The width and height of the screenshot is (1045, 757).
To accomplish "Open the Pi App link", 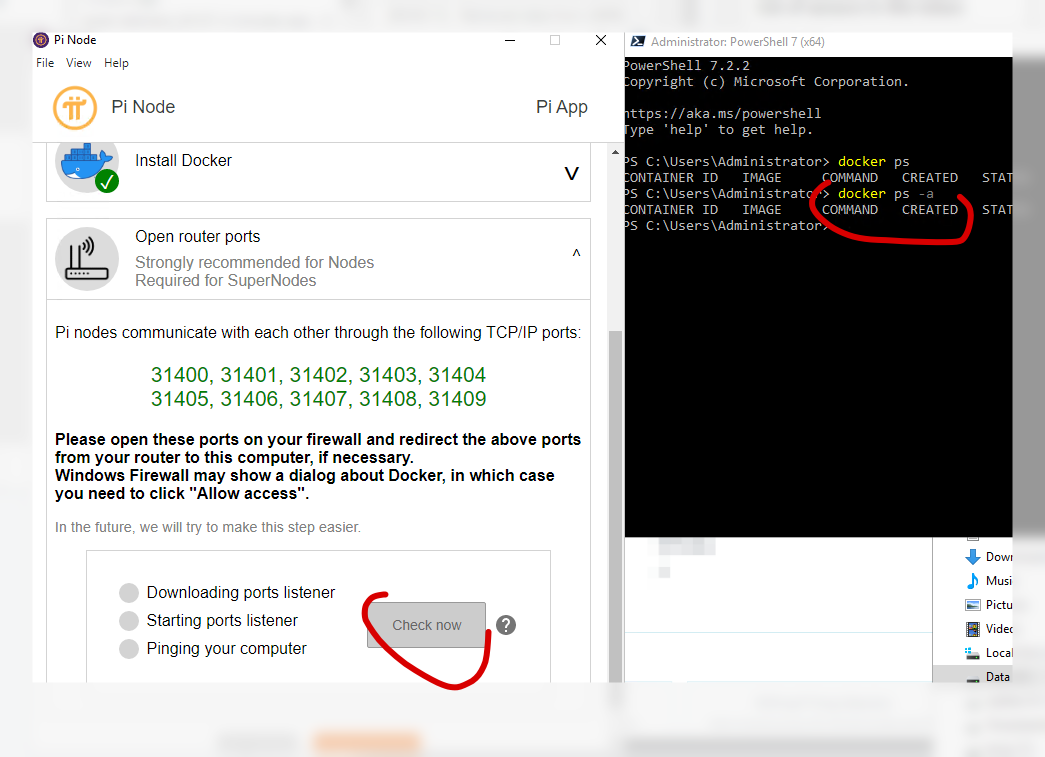I will [x=561, y=107].
